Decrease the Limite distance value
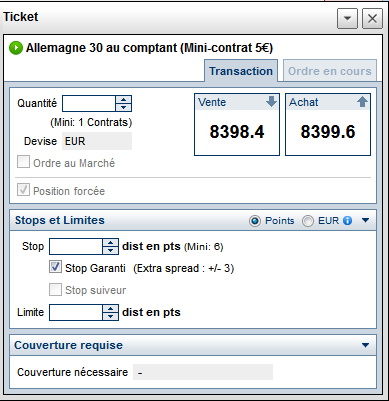This screenshot has width=389, height=401. tap(110, 317)
